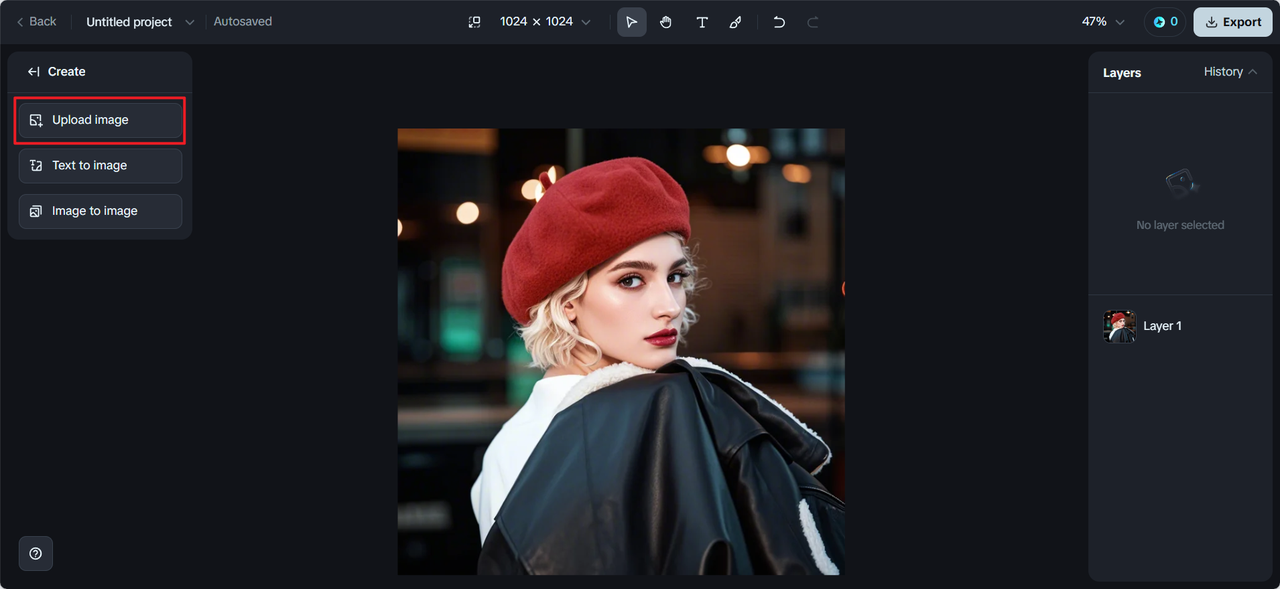Undo the last action
The height and width of the screenshot is (589, 1280).
[779, 22]
